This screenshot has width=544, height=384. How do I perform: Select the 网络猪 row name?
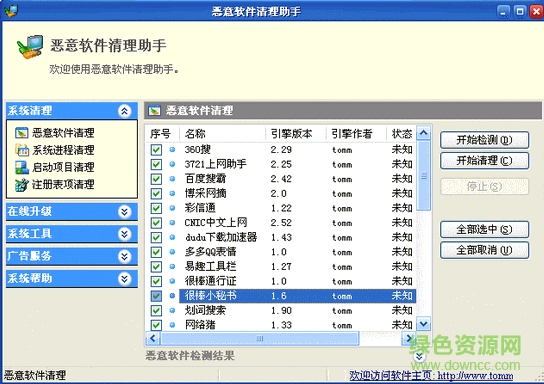click(200, 325)
